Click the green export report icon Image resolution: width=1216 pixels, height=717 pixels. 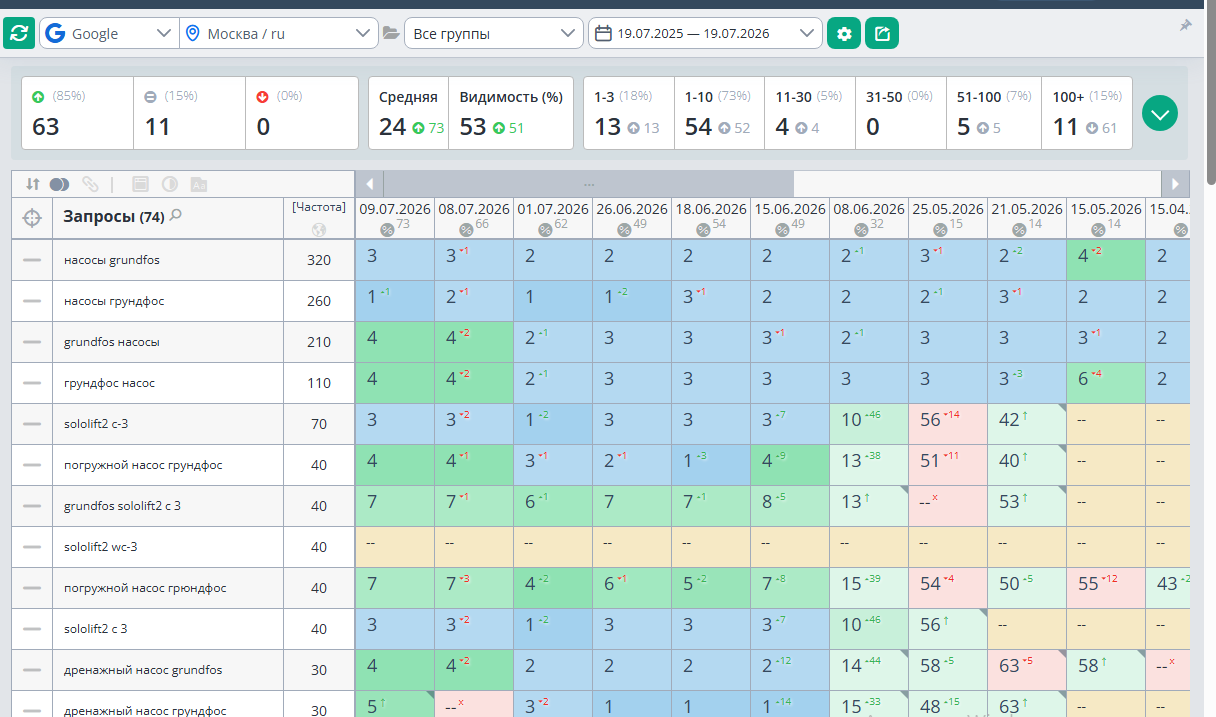pyautogui.click(x=882, y=33)
